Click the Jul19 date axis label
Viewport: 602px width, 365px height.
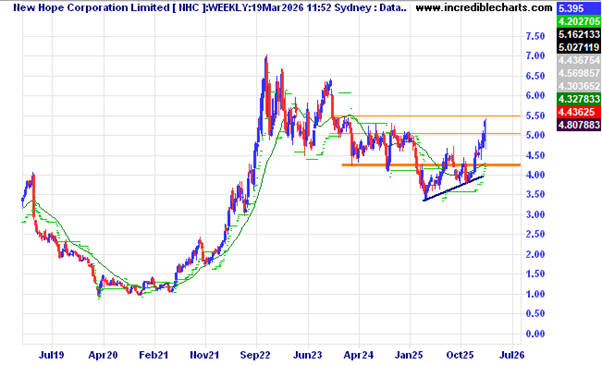pyautogui.click(x=51, y=355)
